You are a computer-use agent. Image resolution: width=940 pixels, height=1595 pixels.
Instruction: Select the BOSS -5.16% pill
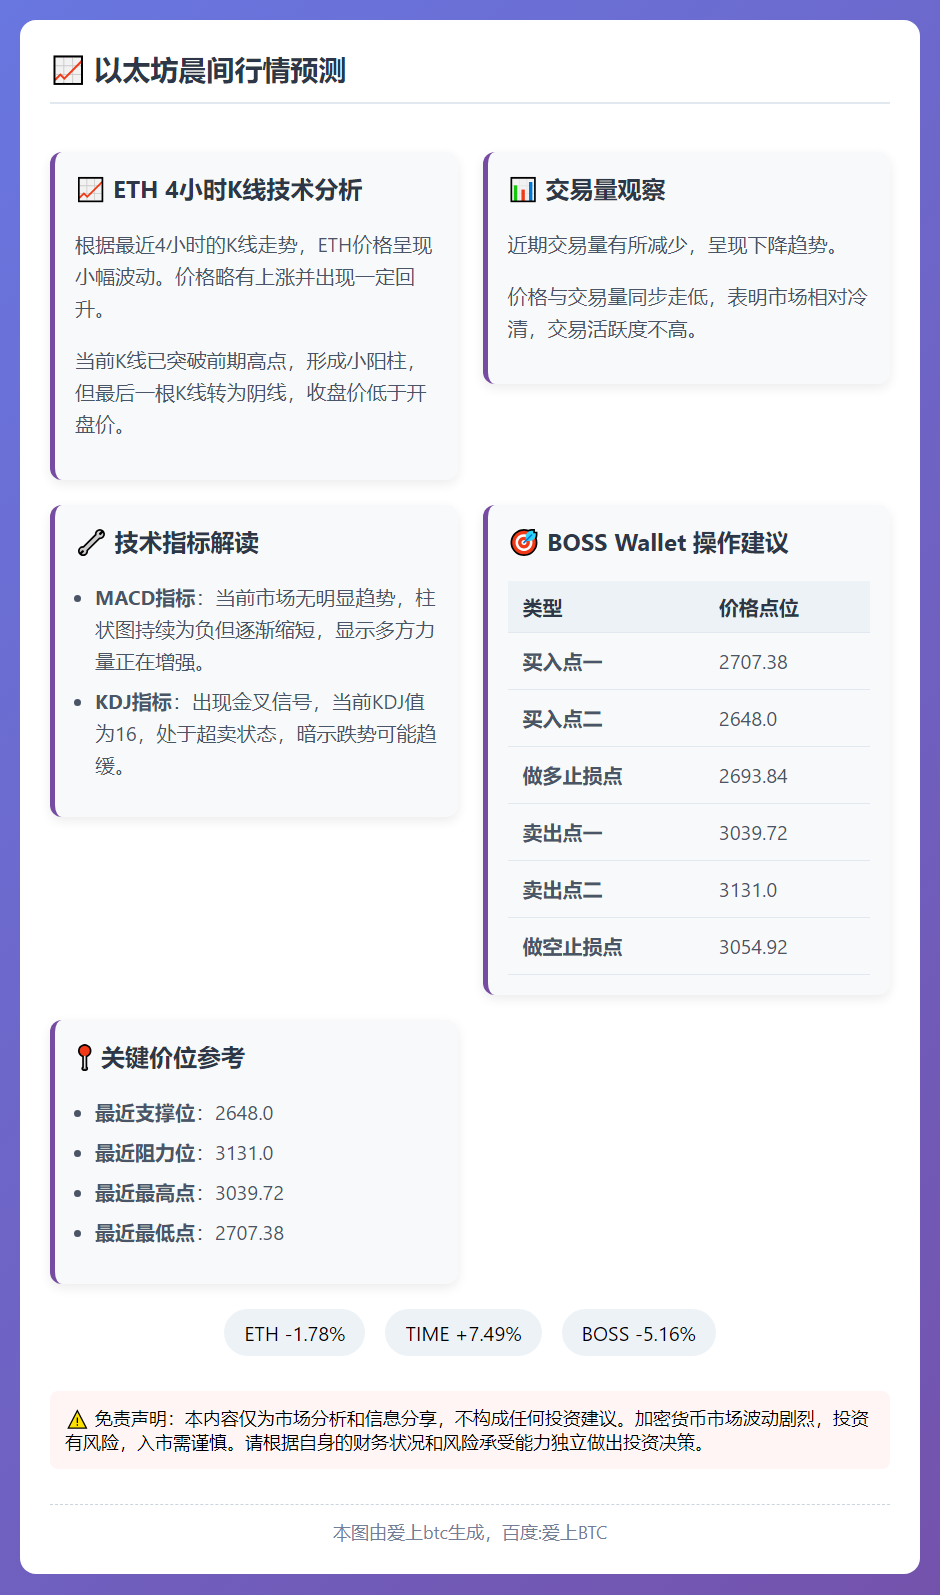click(x=638, y=1333)
